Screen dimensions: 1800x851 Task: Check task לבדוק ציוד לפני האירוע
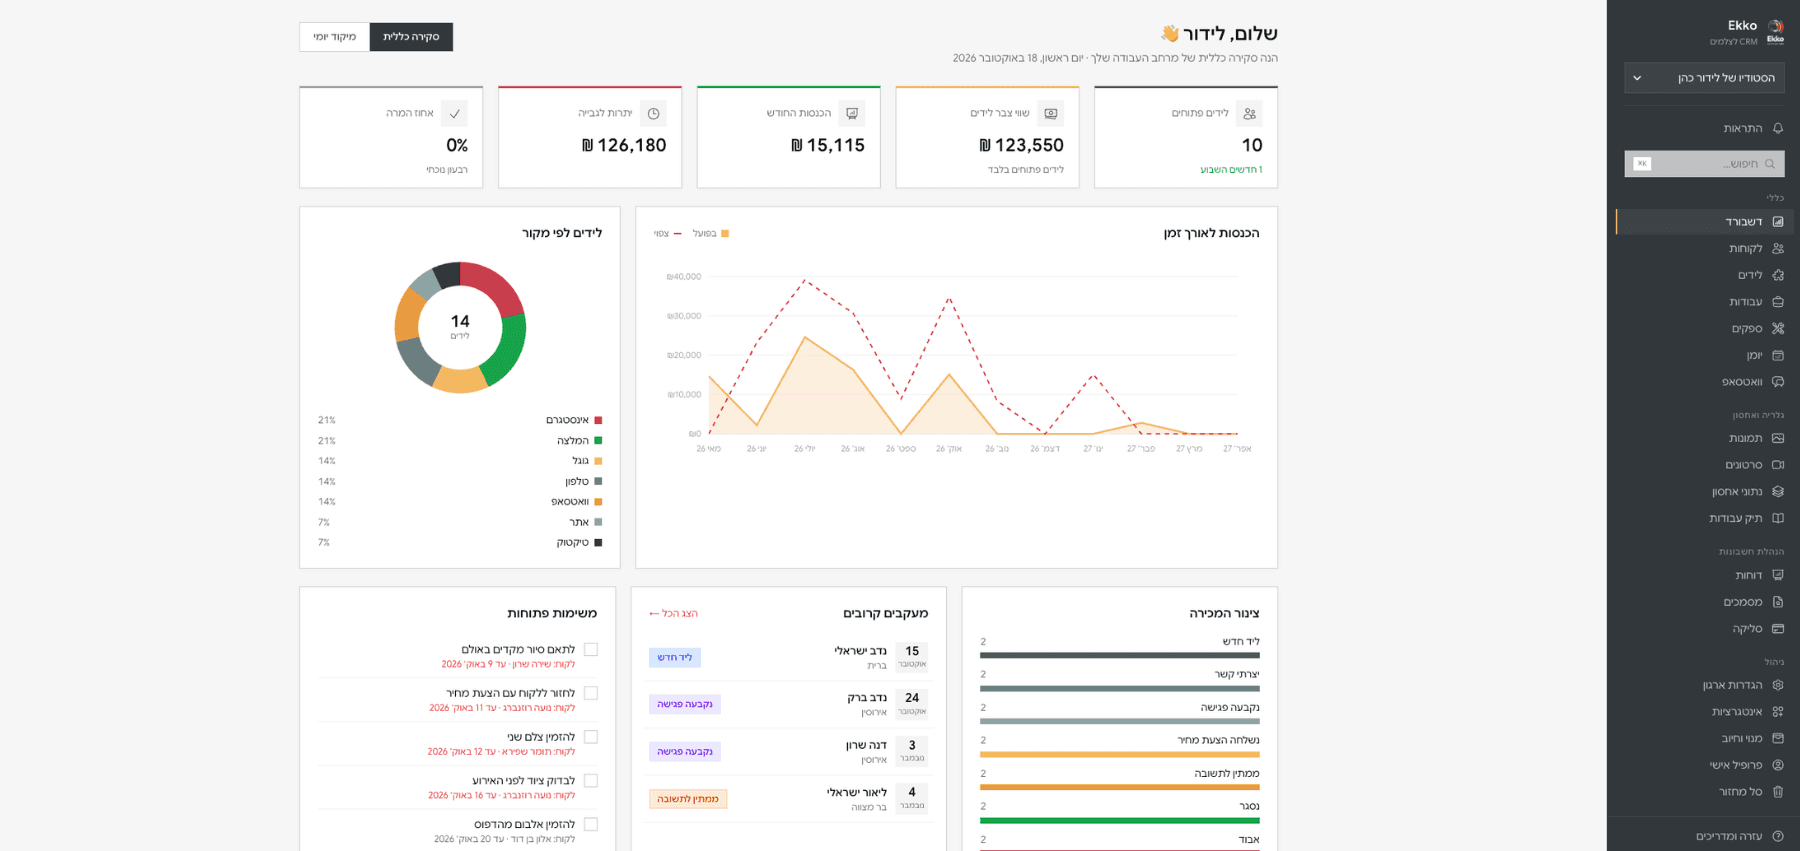[x=591, y=781]
